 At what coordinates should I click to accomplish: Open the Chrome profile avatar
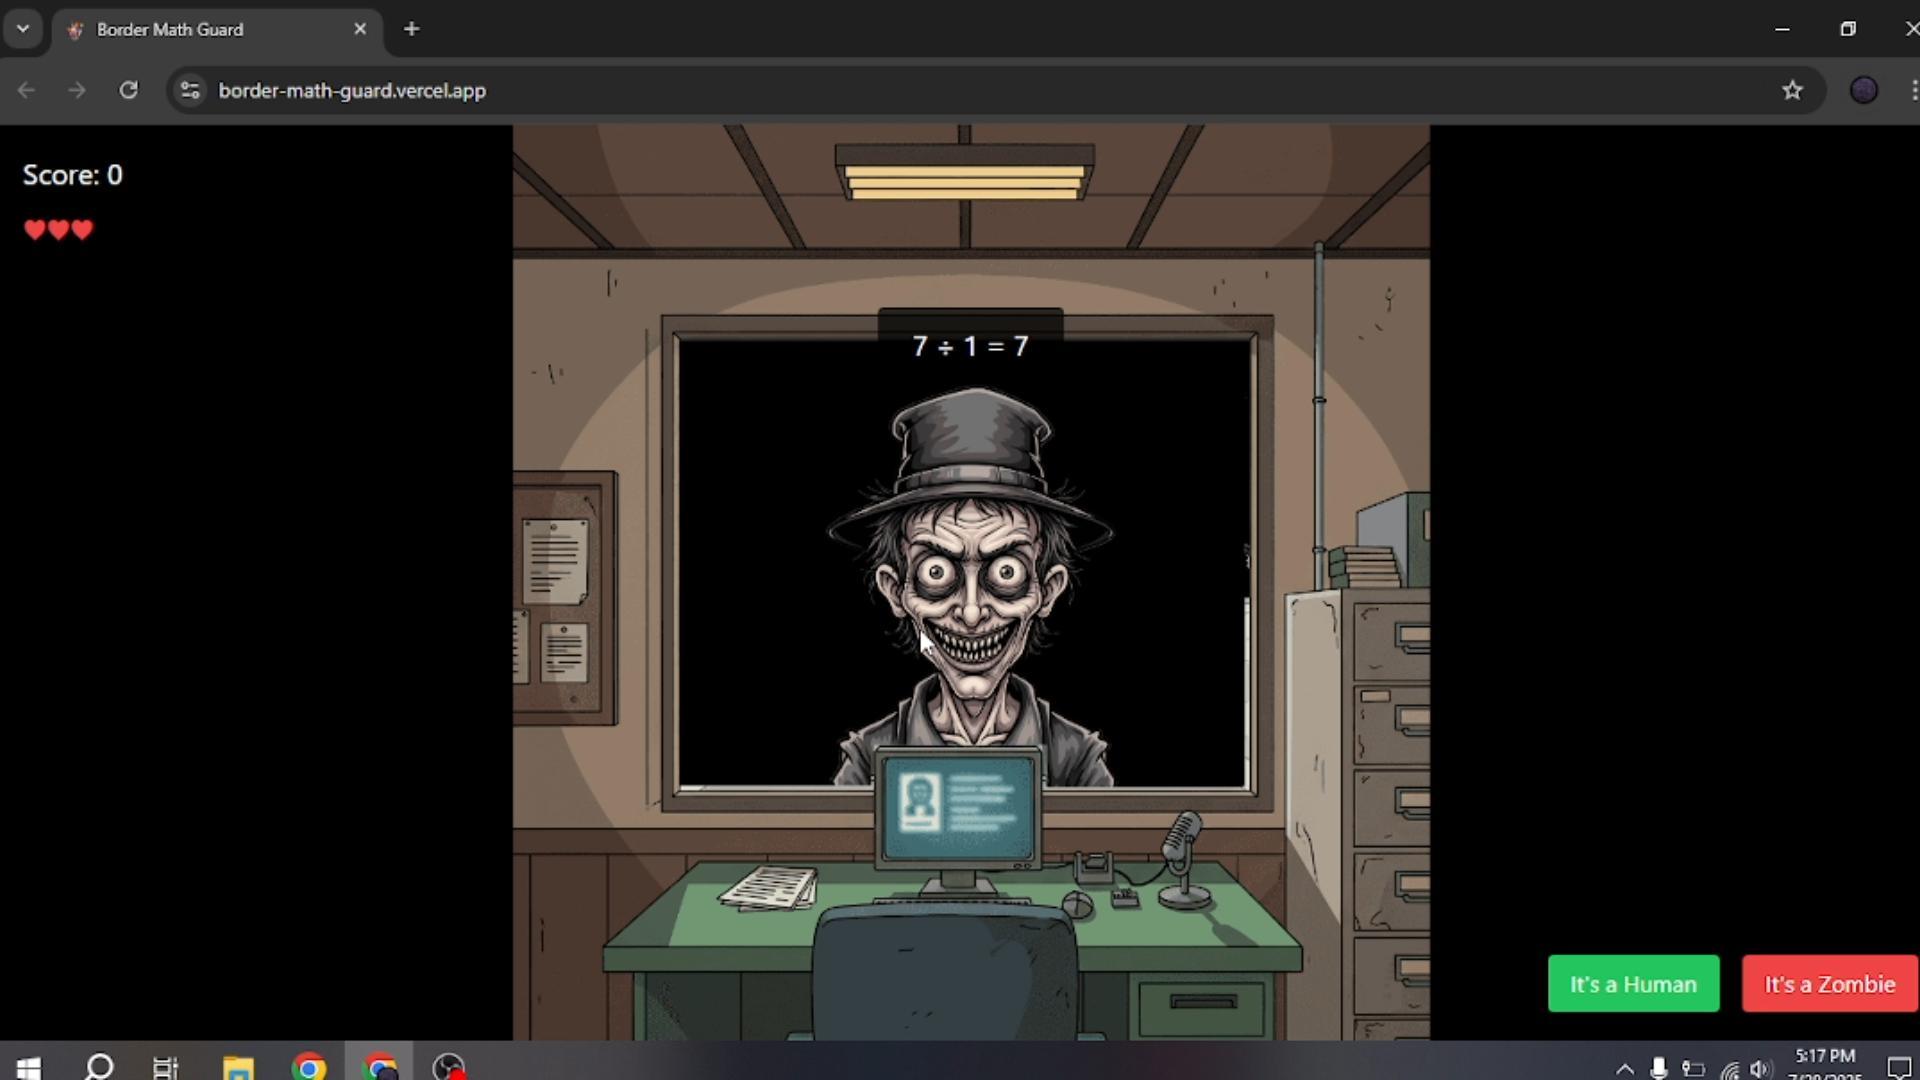1863,90
